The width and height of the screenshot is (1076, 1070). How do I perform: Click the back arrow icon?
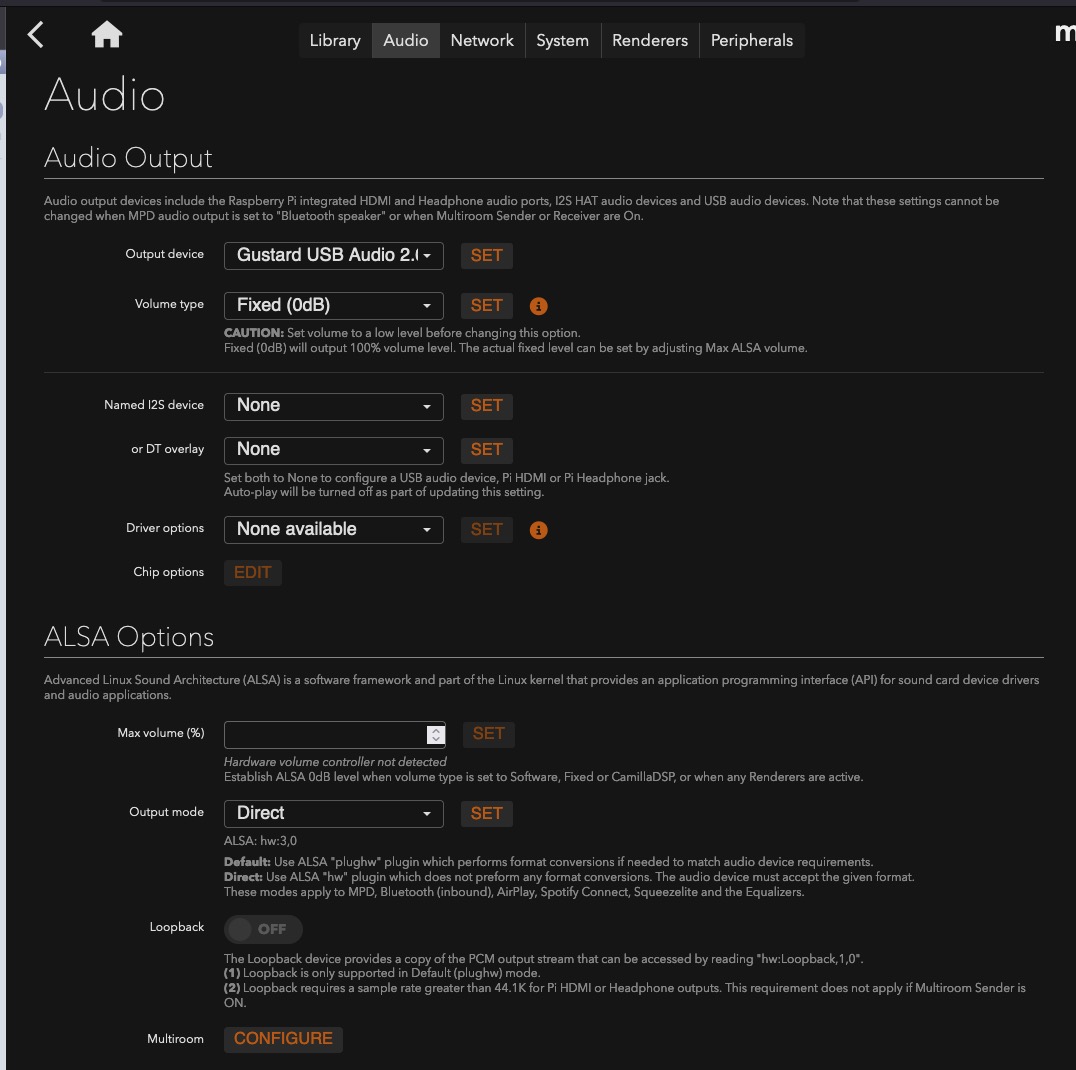coord(36,35)
